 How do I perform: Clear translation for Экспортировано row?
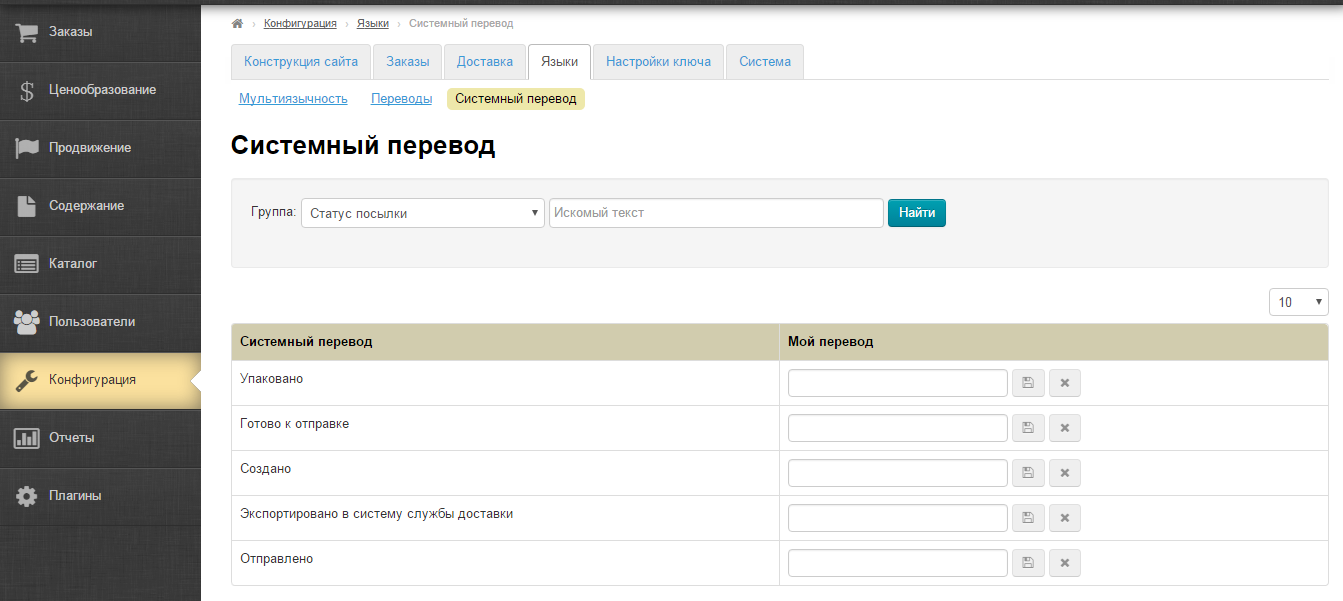coord(1065,518)
